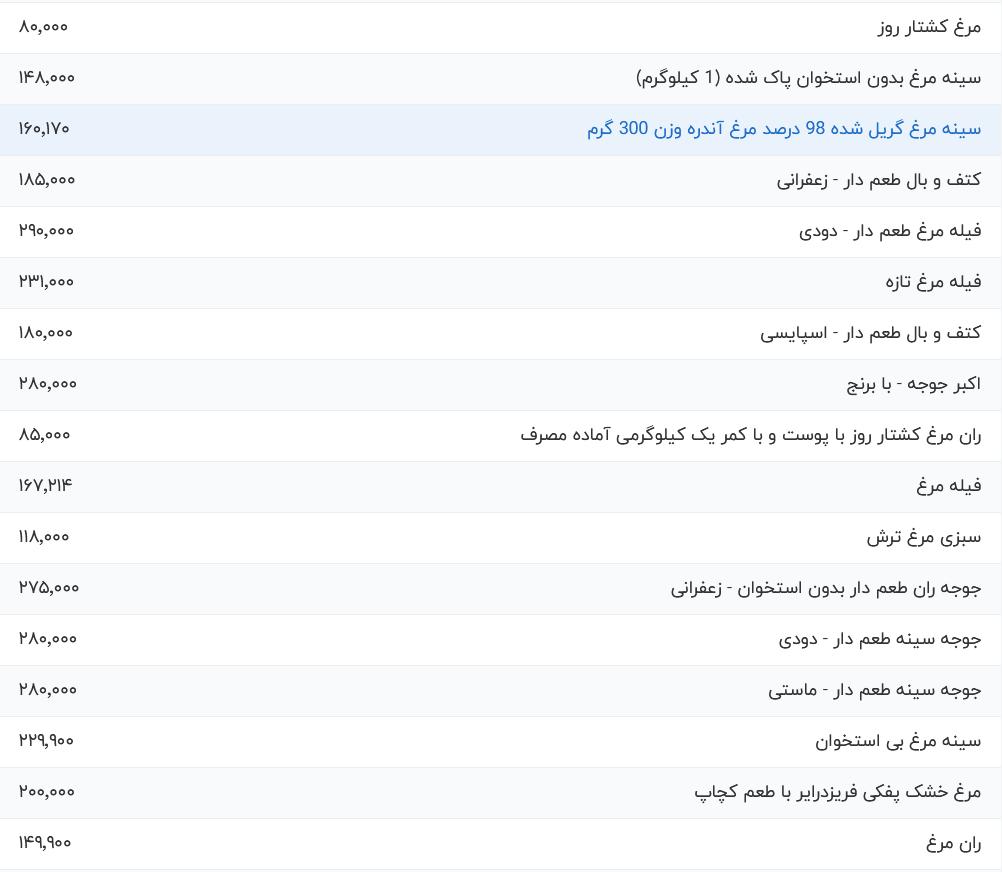Viewport: 1002px width, 872px height.
Task: Open the ران مرغ row priced ۱۴۹,۹۰۰
Action: (501, 844)
